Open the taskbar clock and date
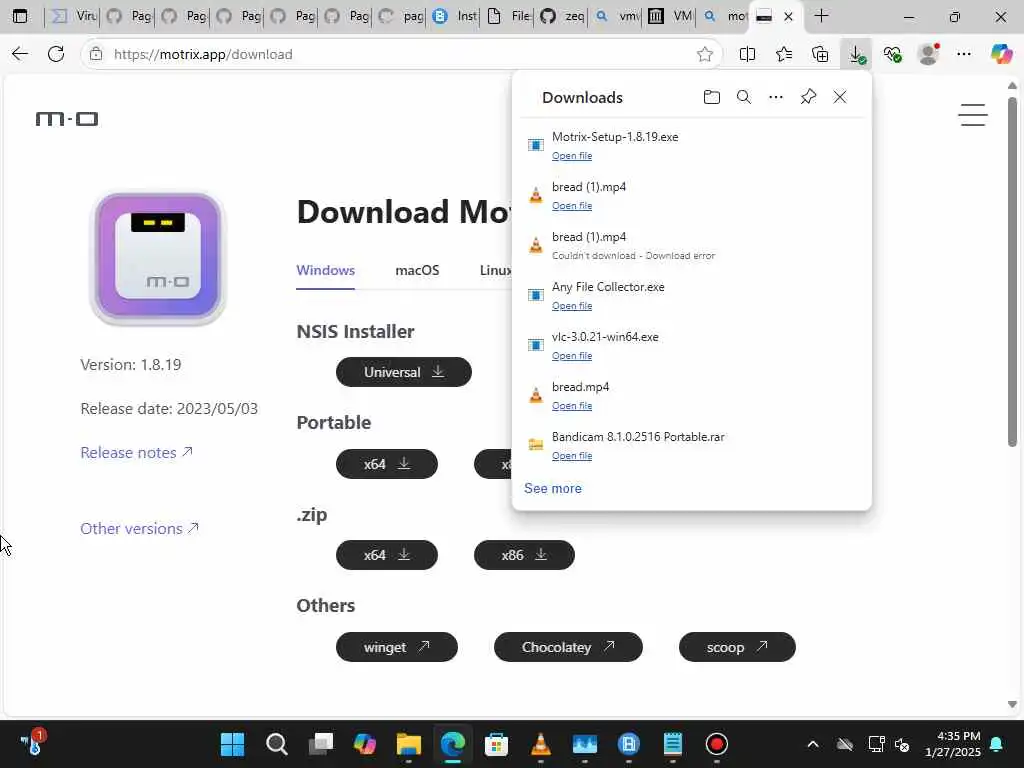Image resolution: width=1024 pixels, height=768 pixels. pyautogui.click(x=953, y=744)
